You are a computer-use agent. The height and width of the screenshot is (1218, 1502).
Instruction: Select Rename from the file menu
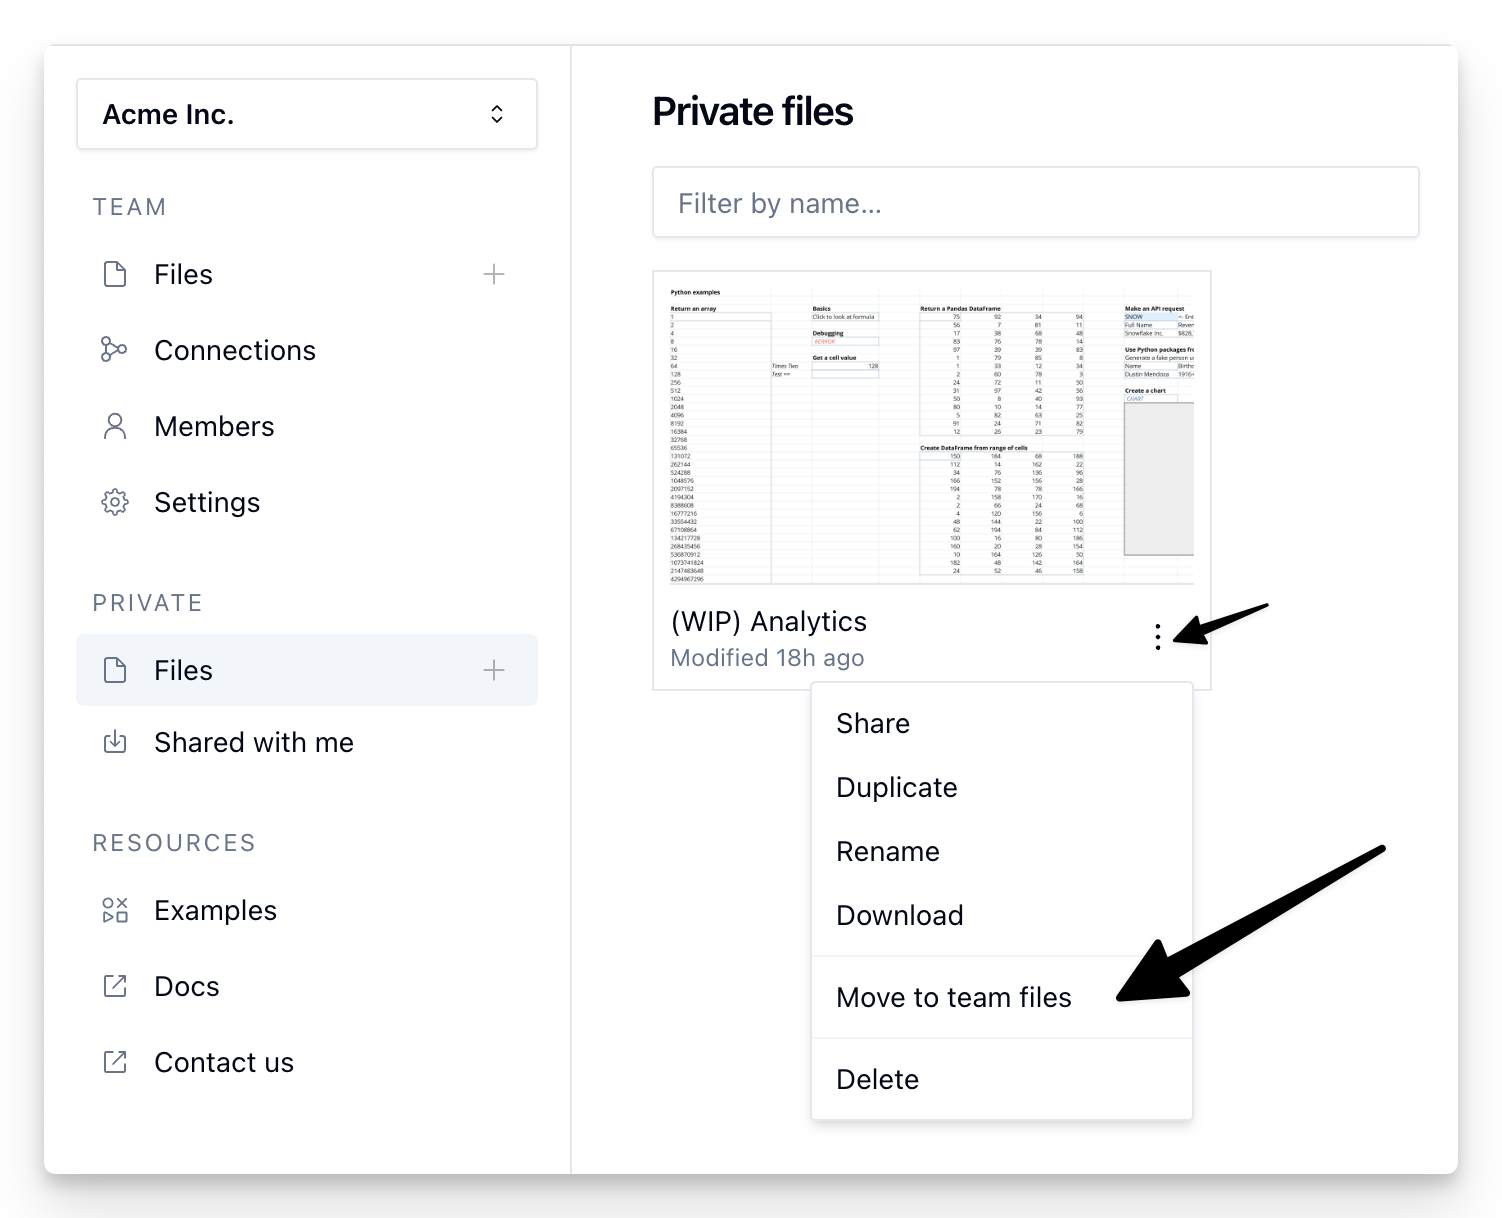(x=888, y=852)
